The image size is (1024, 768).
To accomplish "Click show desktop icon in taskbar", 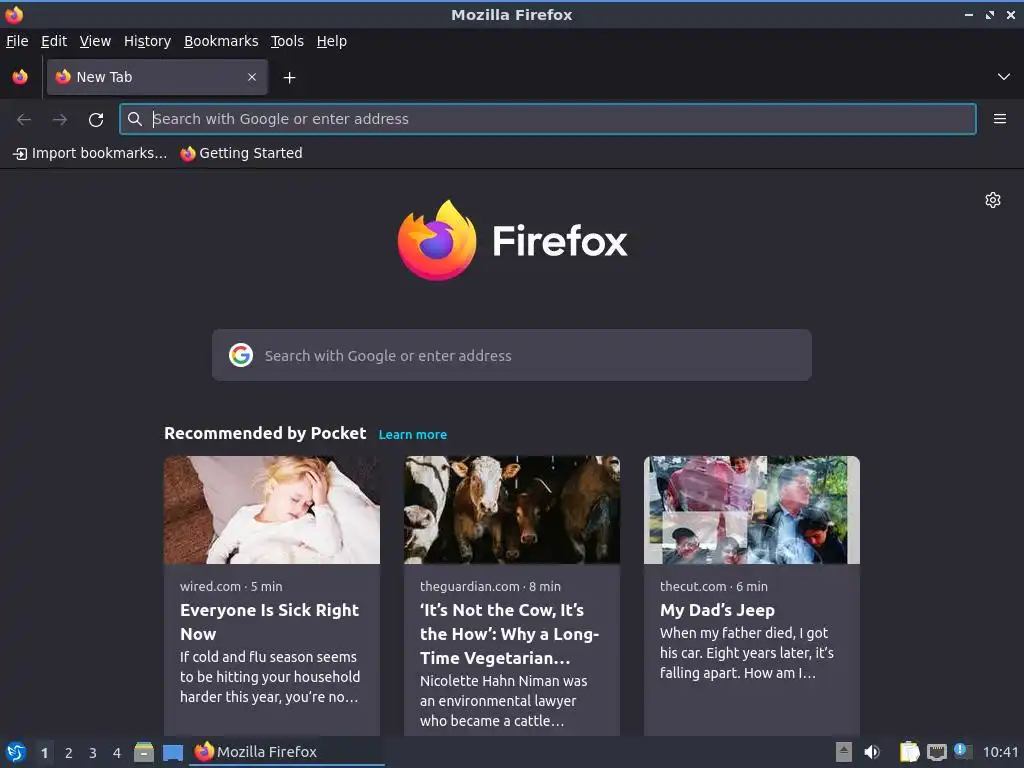I will tap(172, 752).
